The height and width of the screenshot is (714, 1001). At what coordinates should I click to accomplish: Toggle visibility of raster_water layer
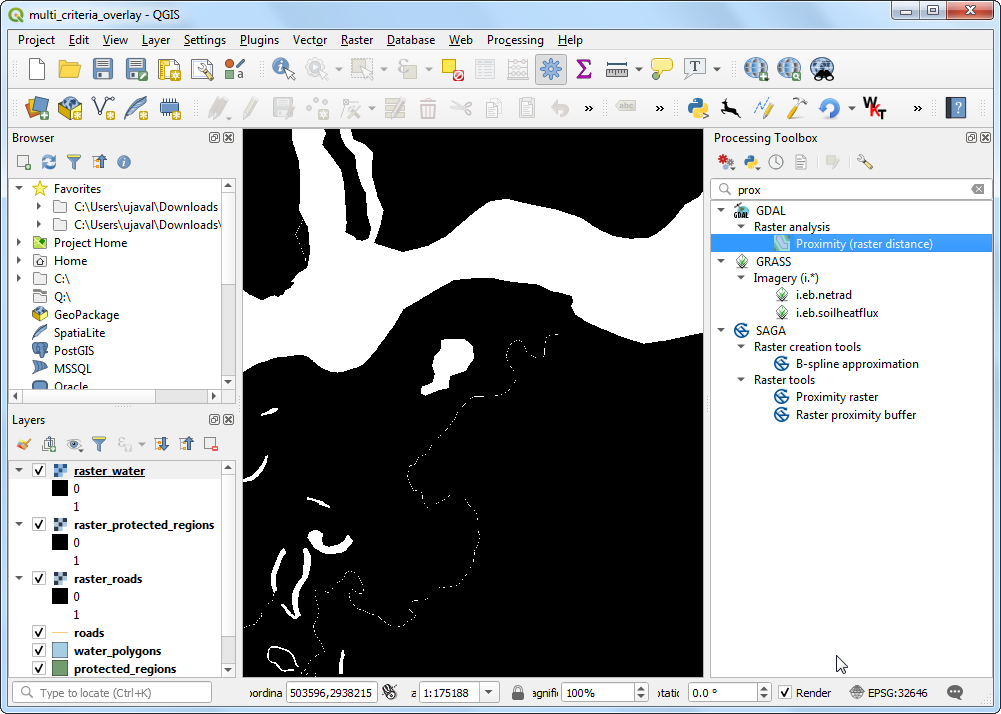click(x=39, y=471)
